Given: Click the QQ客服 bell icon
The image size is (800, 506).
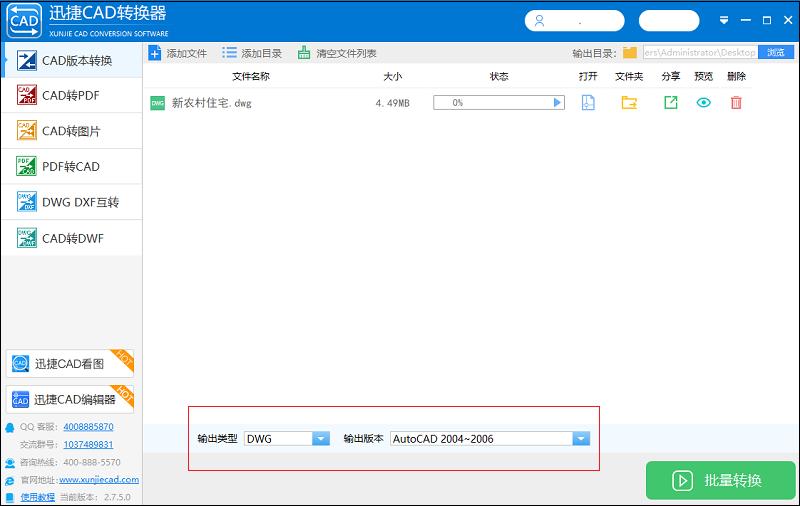Looking at the screenshot, I should (10, 427).
